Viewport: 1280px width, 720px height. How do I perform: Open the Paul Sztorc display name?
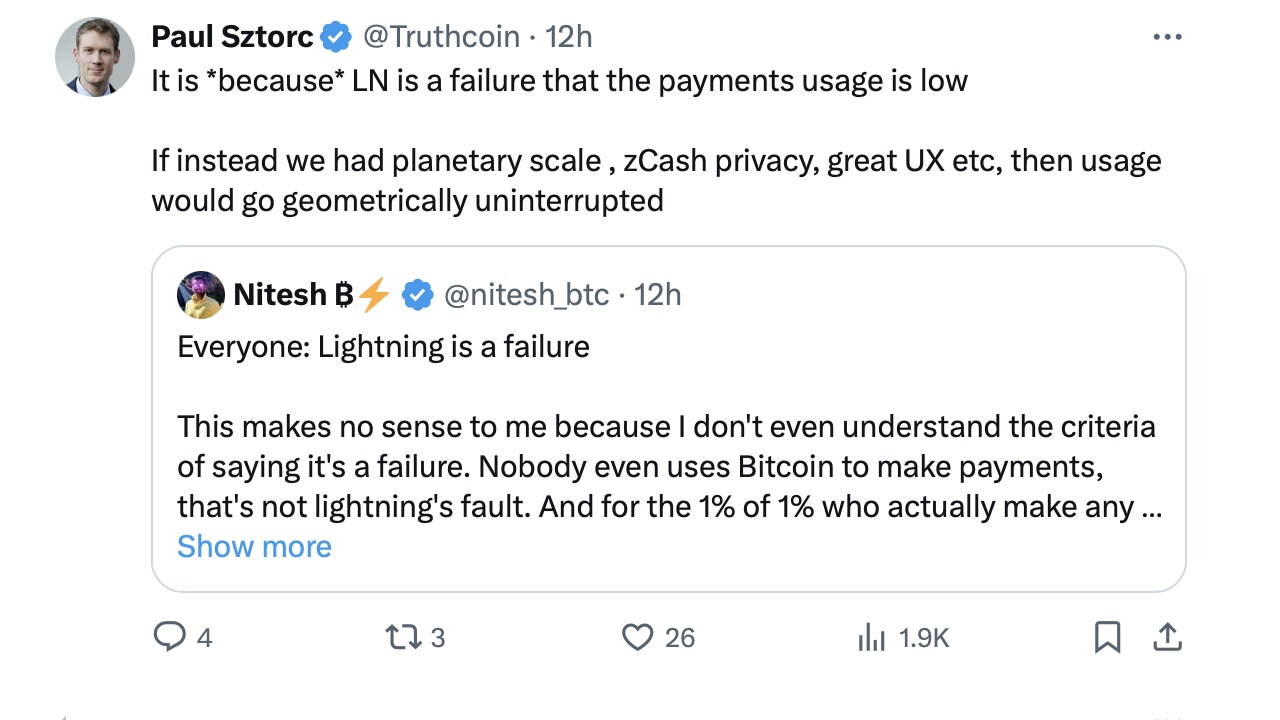(233, 37)
